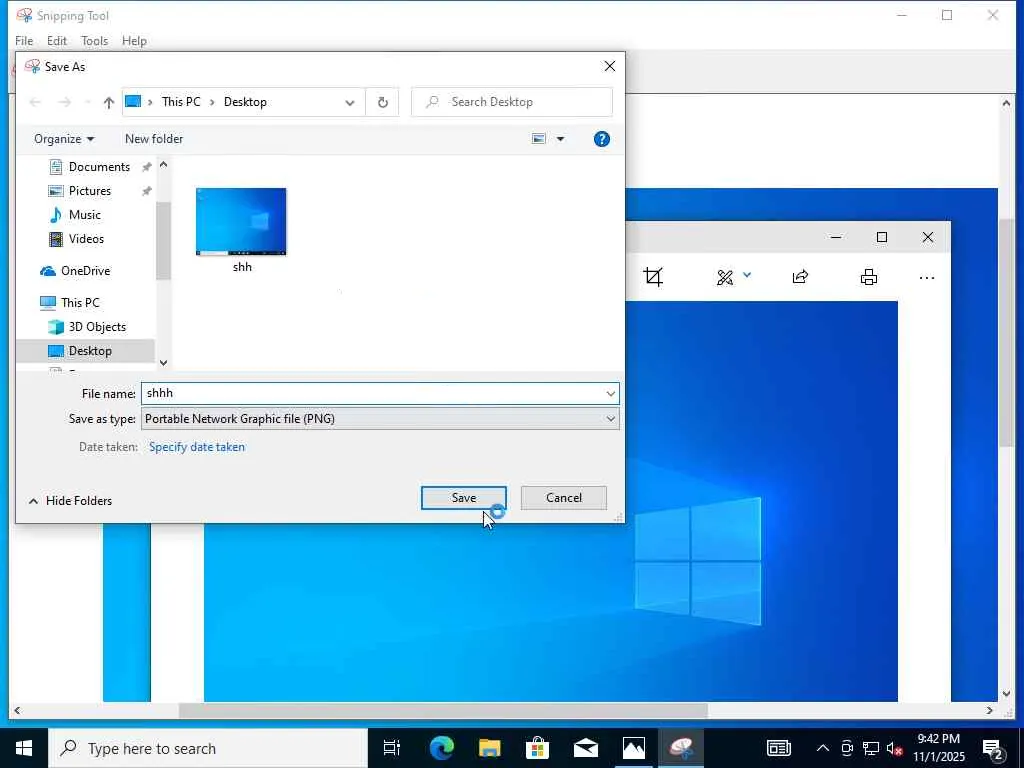Click the Up one level arrow in Save As
Image resolution: width=1024 pixels, height=768 pixels.
(x=108, y=103)
